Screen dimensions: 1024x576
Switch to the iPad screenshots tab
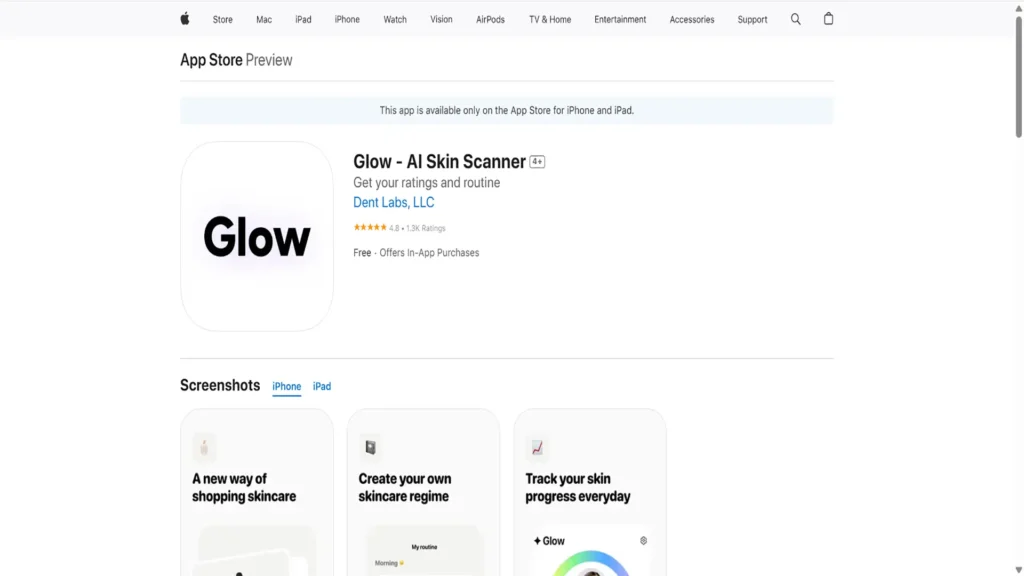coord(322,387)
